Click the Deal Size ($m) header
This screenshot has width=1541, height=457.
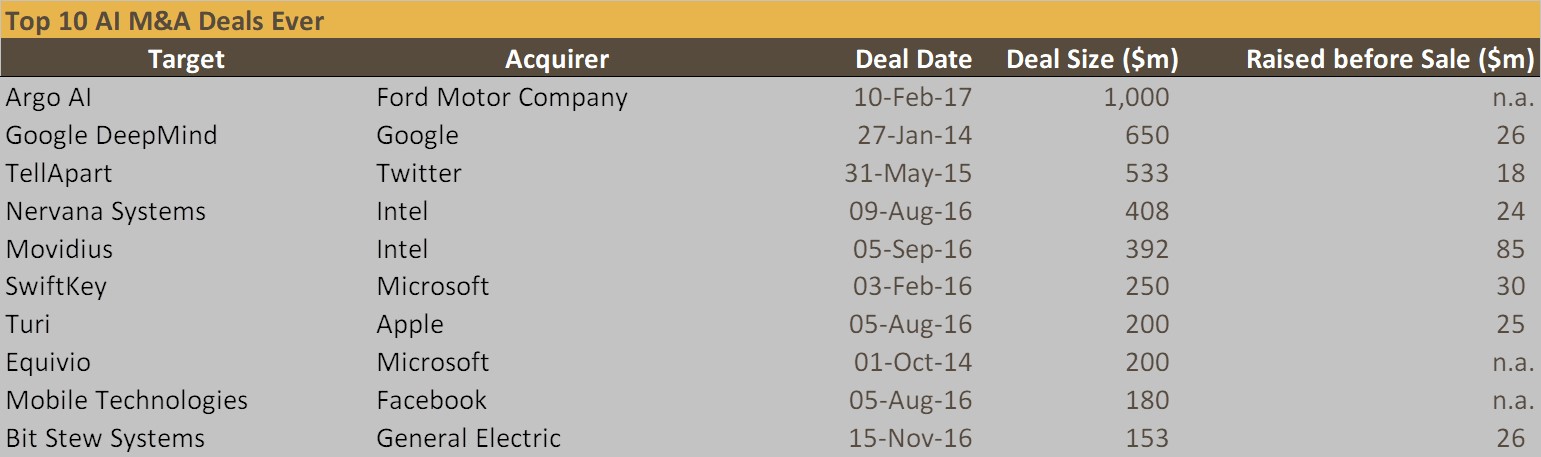pos(1092,59)
